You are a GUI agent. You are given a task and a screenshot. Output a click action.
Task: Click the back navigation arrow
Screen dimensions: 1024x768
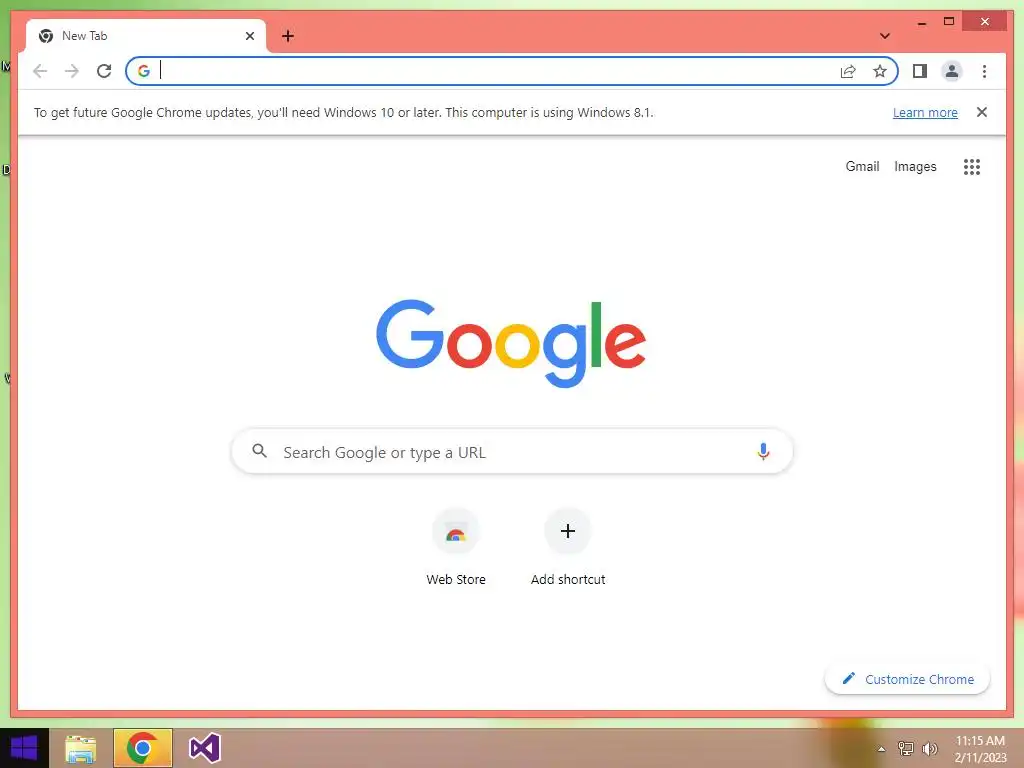(x=40, y=71)
